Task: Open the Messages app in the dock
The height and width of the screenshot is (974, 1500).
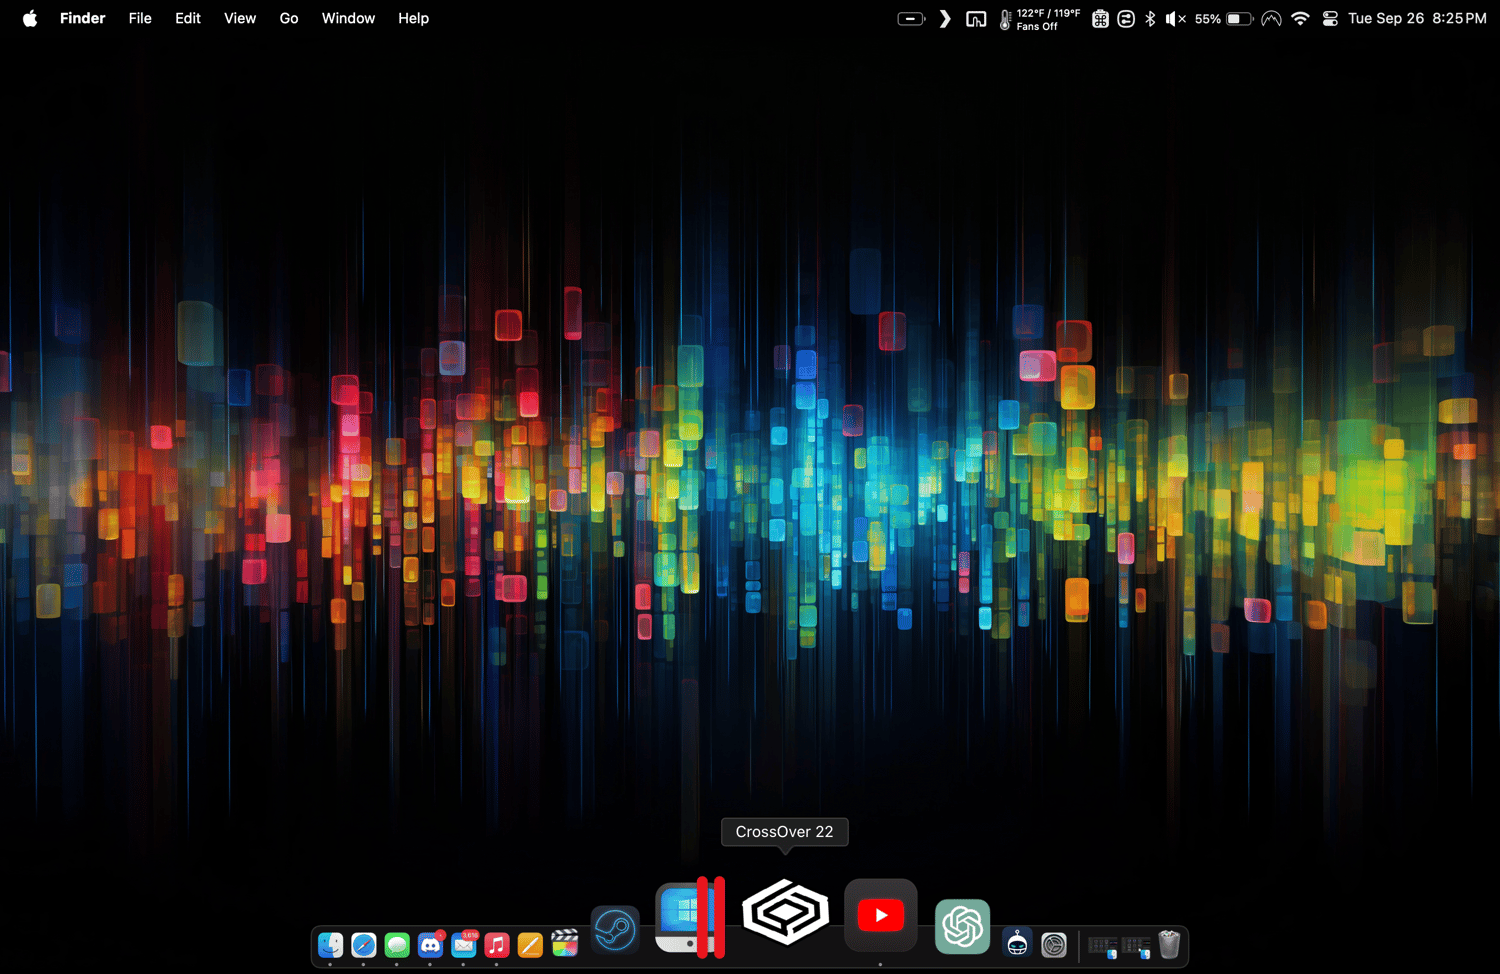Action: coord(397,945)
